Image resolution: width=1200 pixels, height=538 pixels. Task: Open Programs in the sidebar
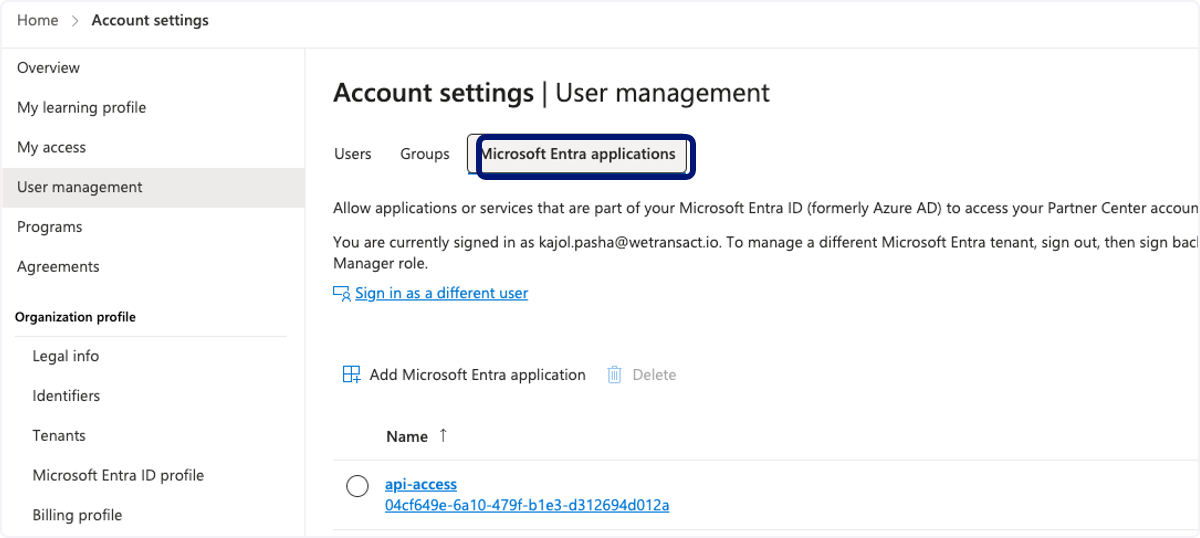pos(154,227)
